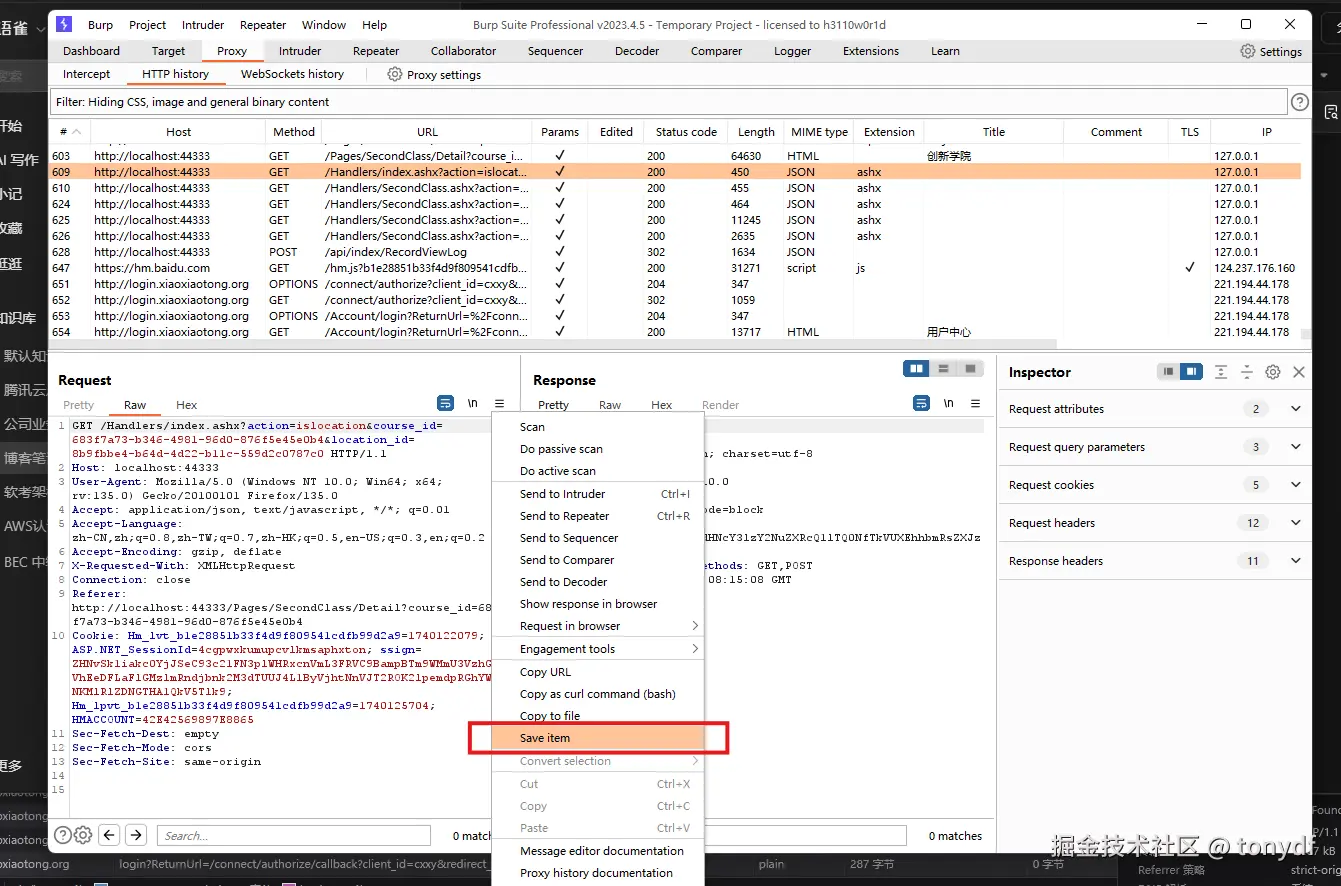Image resolution: width=1341 pixels, height=886 pixels.
Task: Open Engagement tools submenu
Action: pyautogui.click(x=598, y=649)
